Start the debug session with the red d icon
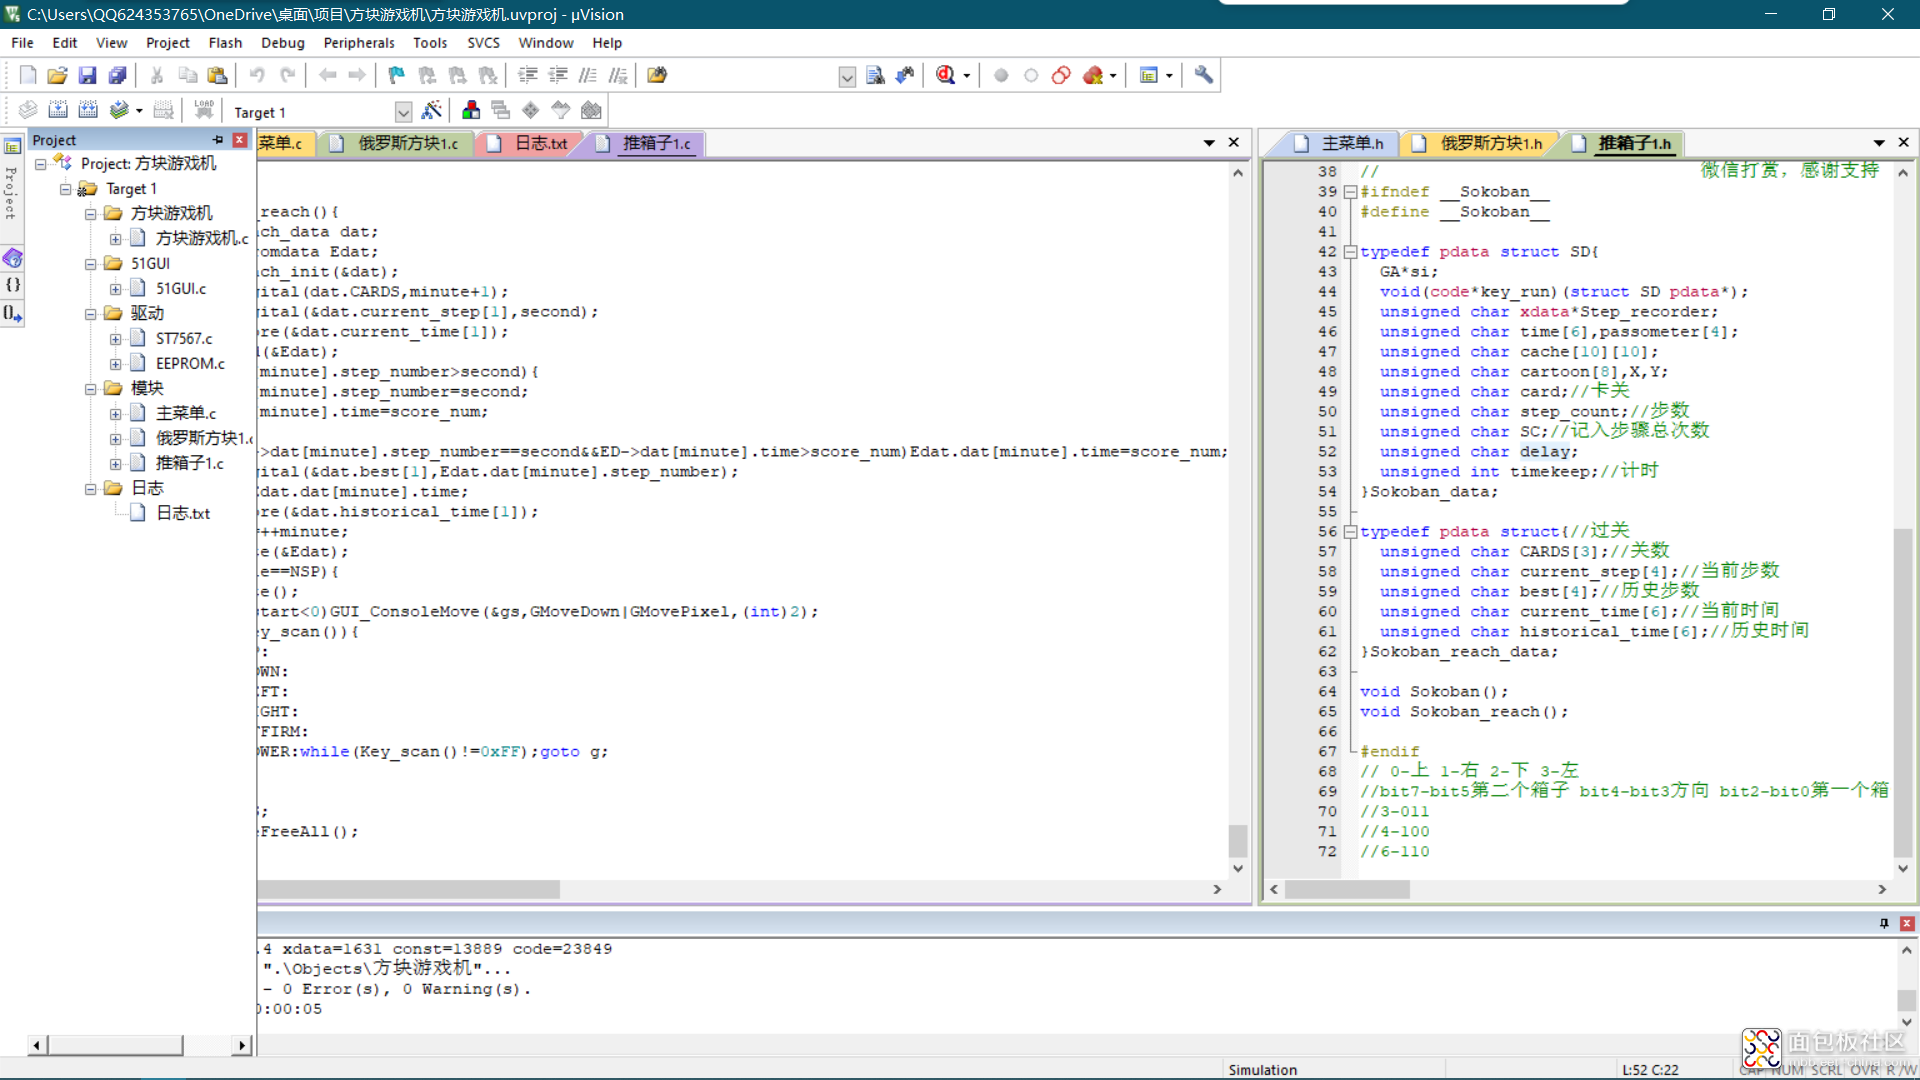1920x1080 pixels. pos(945,75)
